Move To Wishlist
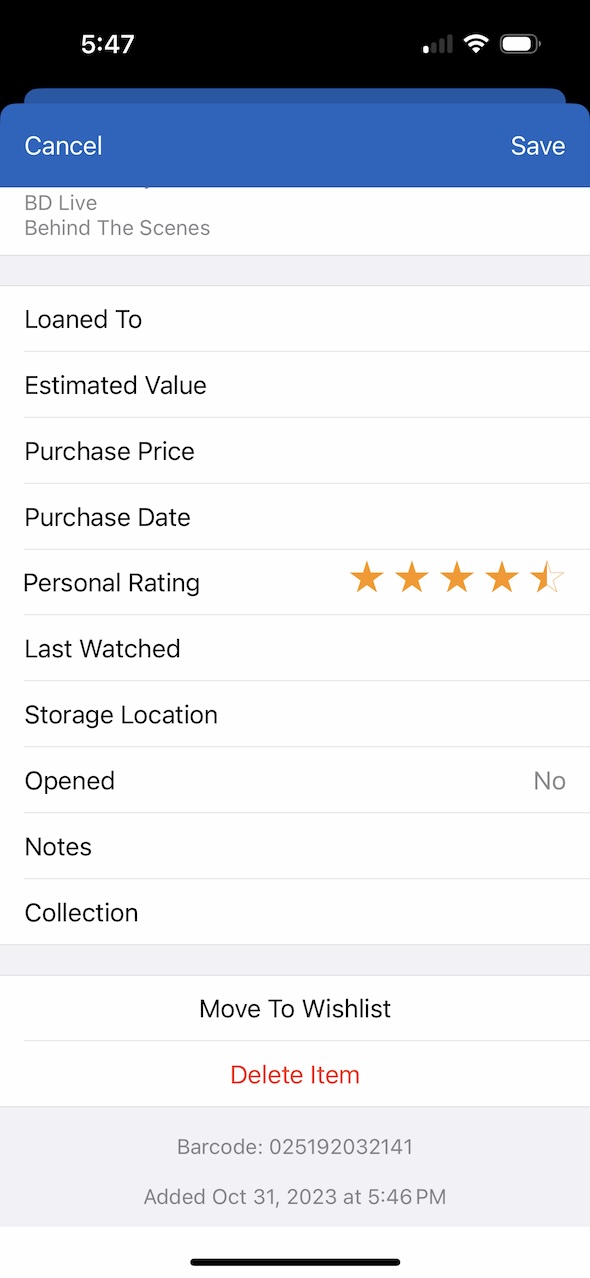 295,1008
